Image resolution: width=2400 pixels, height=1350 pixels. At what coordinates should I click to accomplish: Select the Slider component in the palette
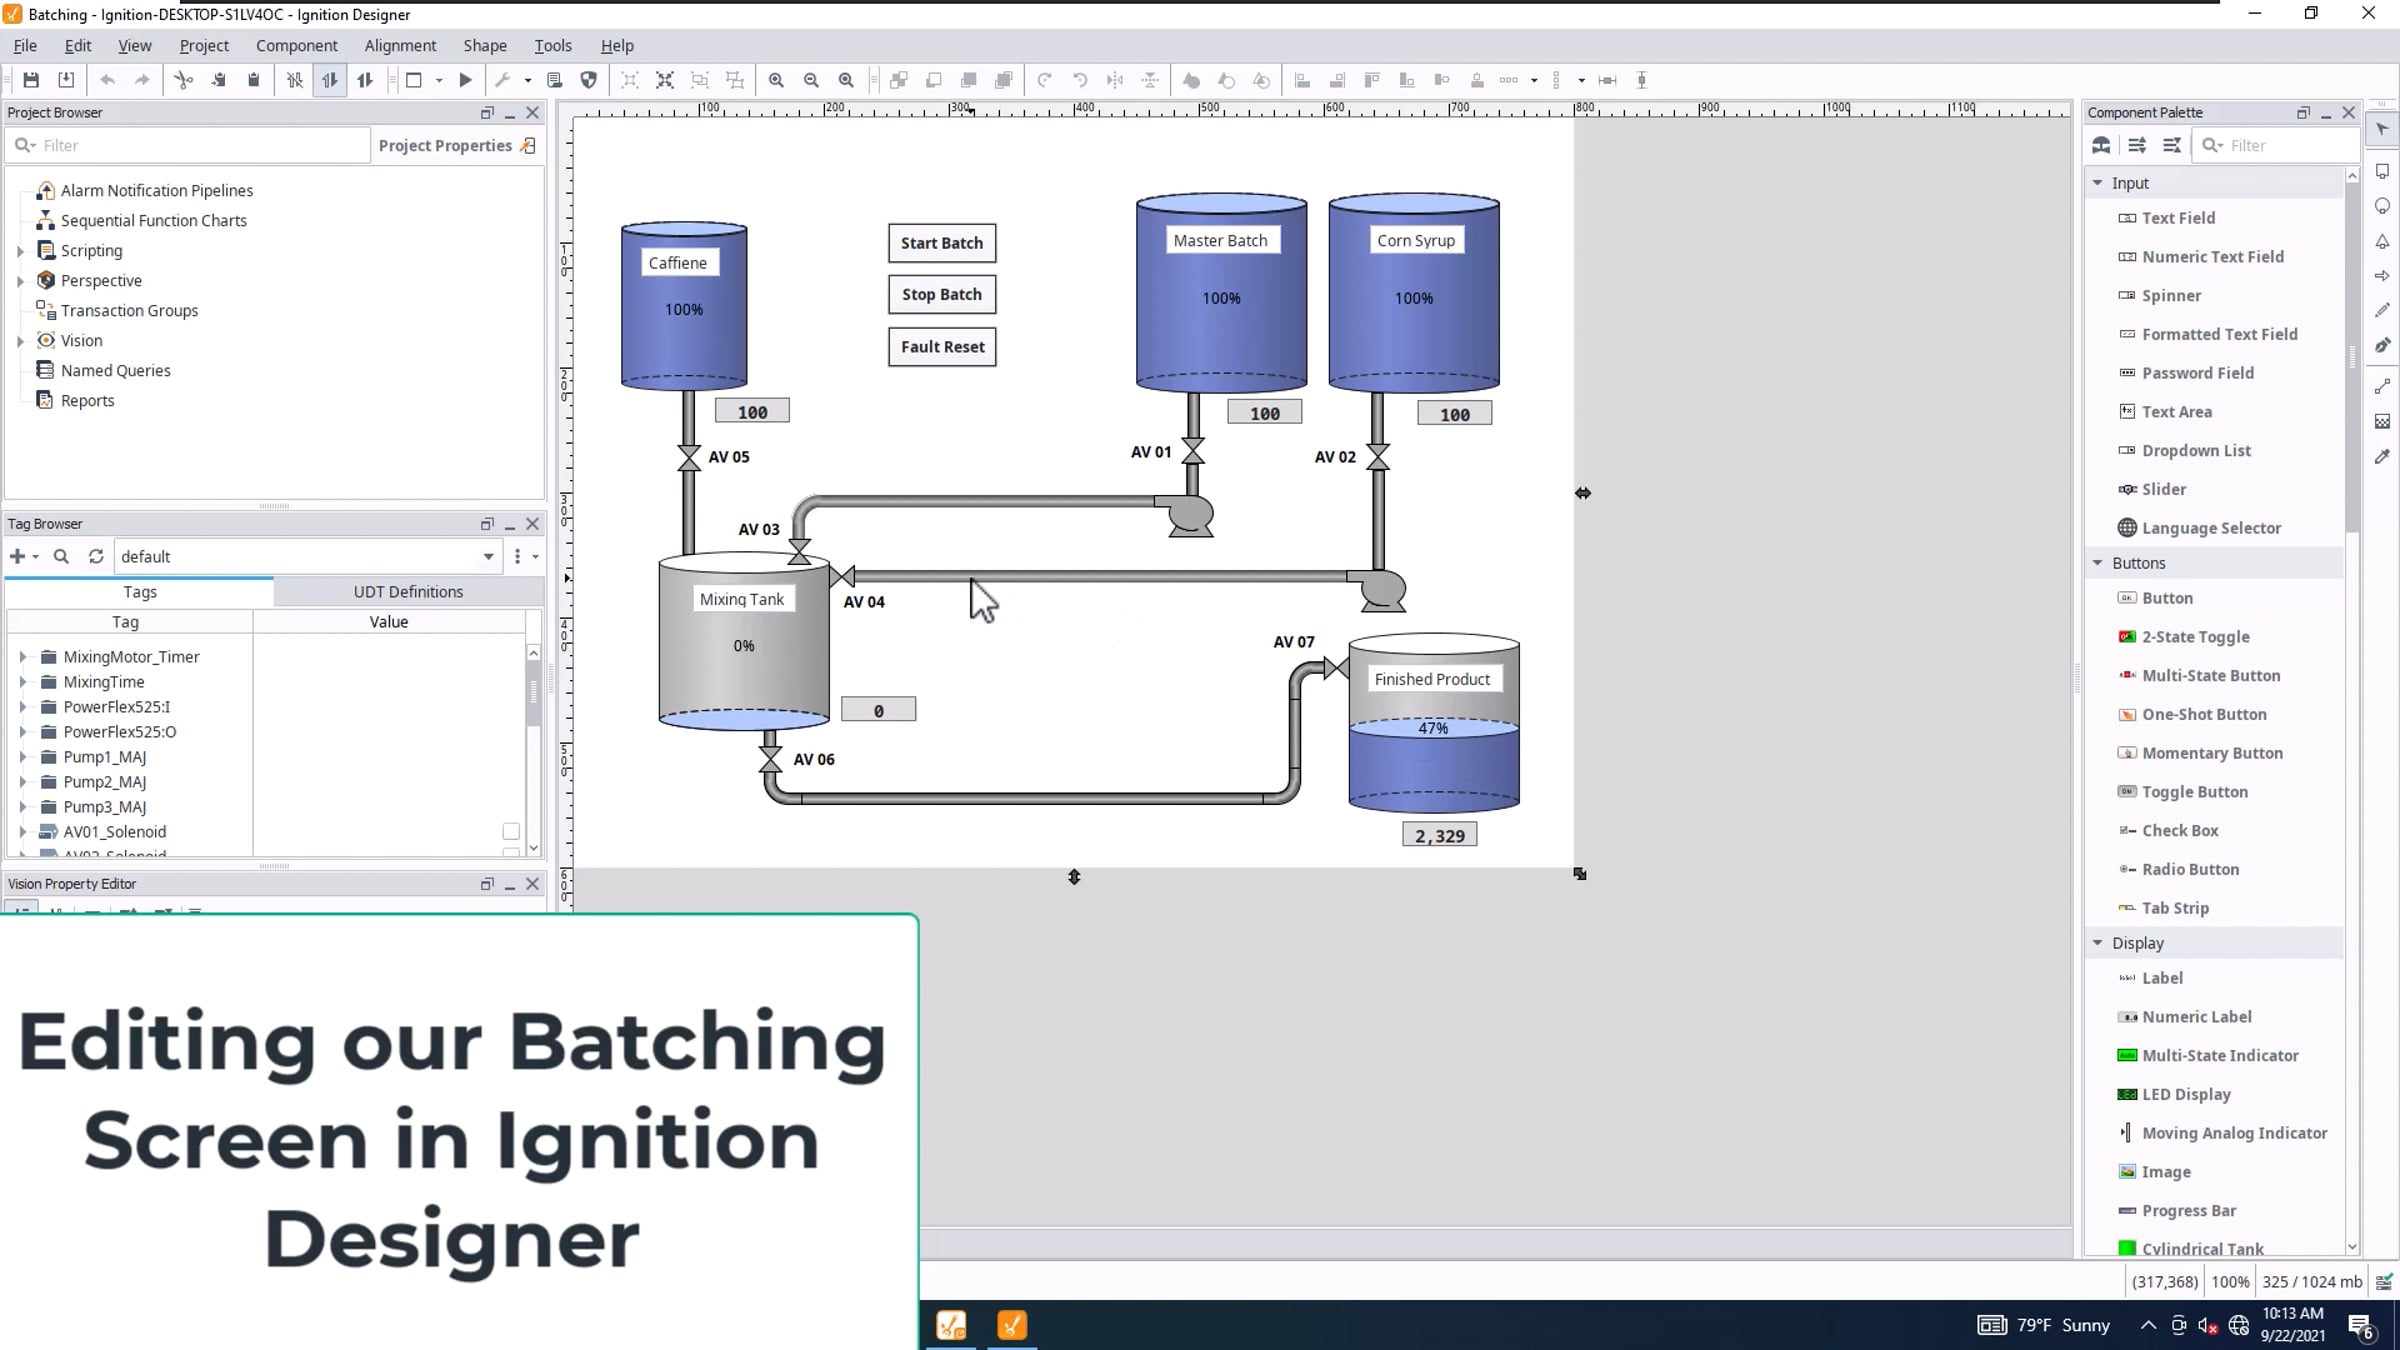point(2164,489)
